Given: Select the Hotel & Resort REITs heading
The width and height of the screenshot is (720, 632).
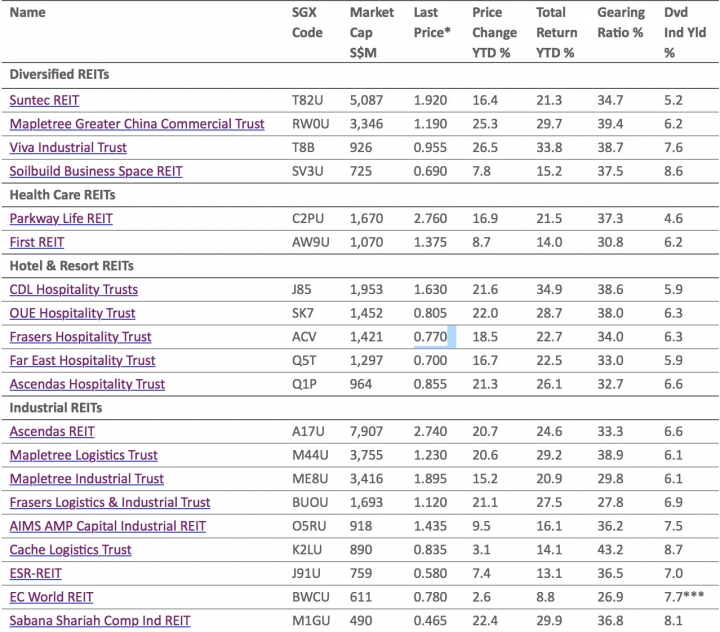Looking at the screenshot, I should [72, 266].
